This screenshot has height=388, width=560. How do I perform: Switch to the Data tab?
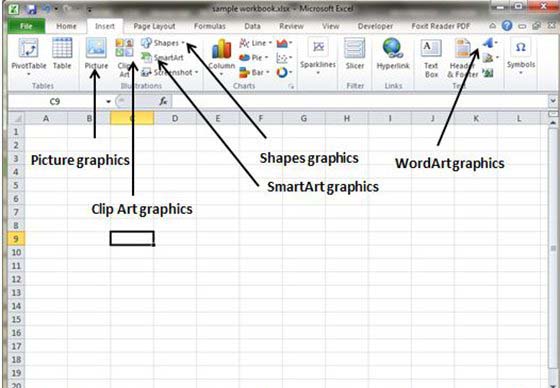(x=252, y=26)
